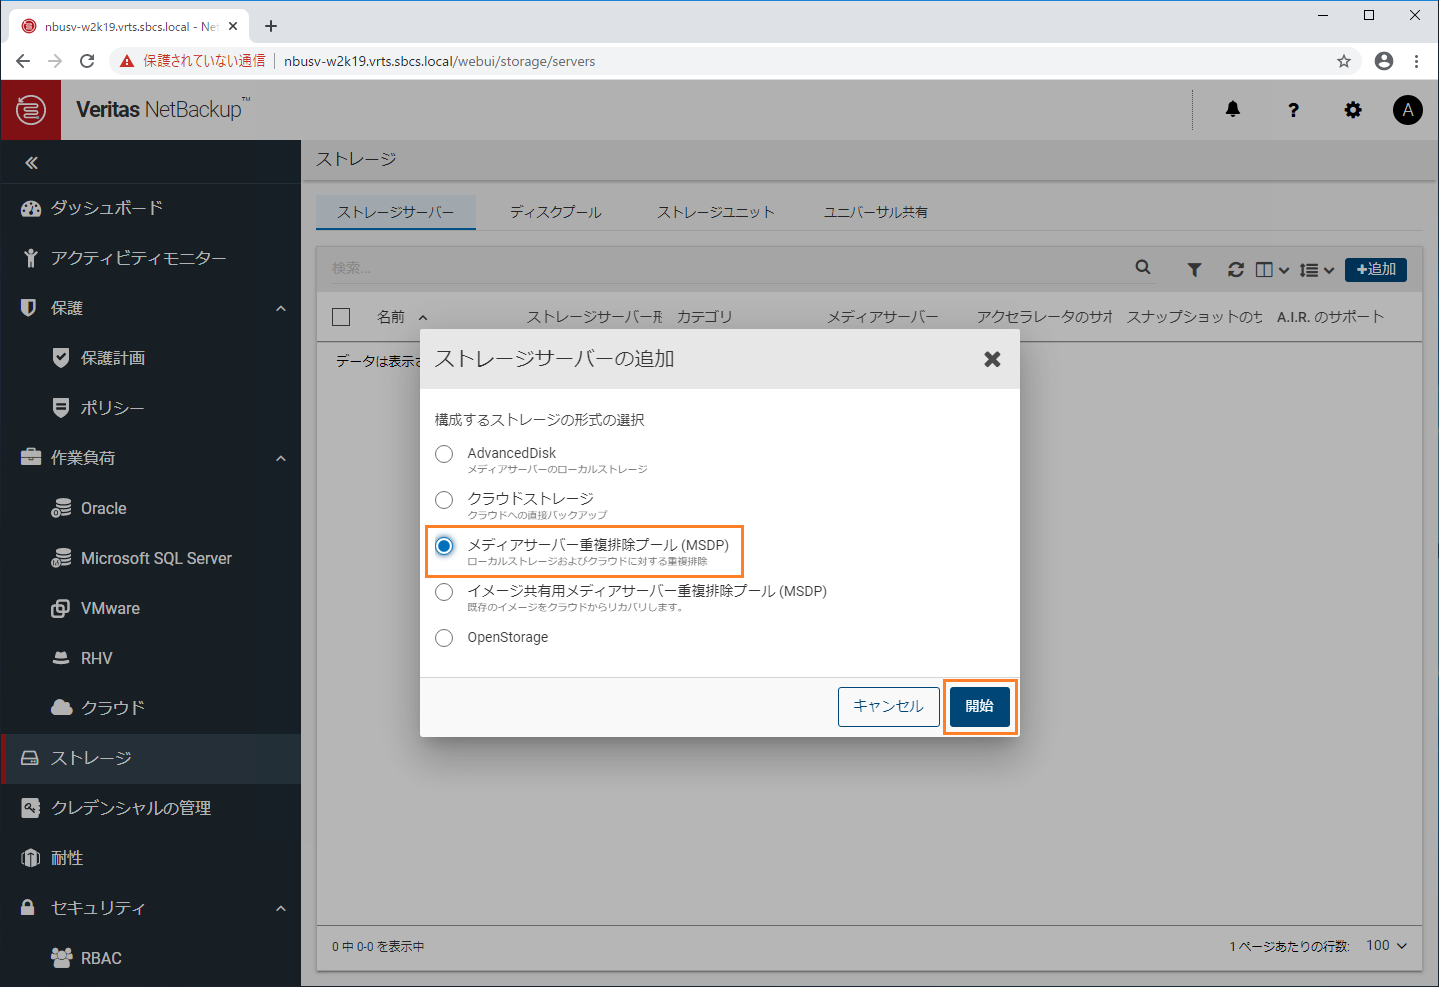Open クレデンシャルの管理 in sidebar
1439x987 pixels.
[x=130, y=808]
